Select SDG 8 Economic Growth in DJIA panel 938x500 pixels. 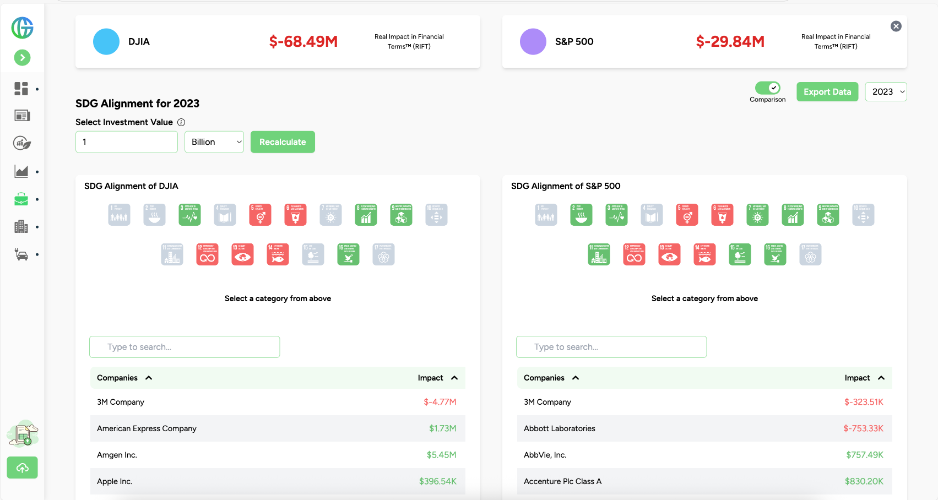point(366,215)
